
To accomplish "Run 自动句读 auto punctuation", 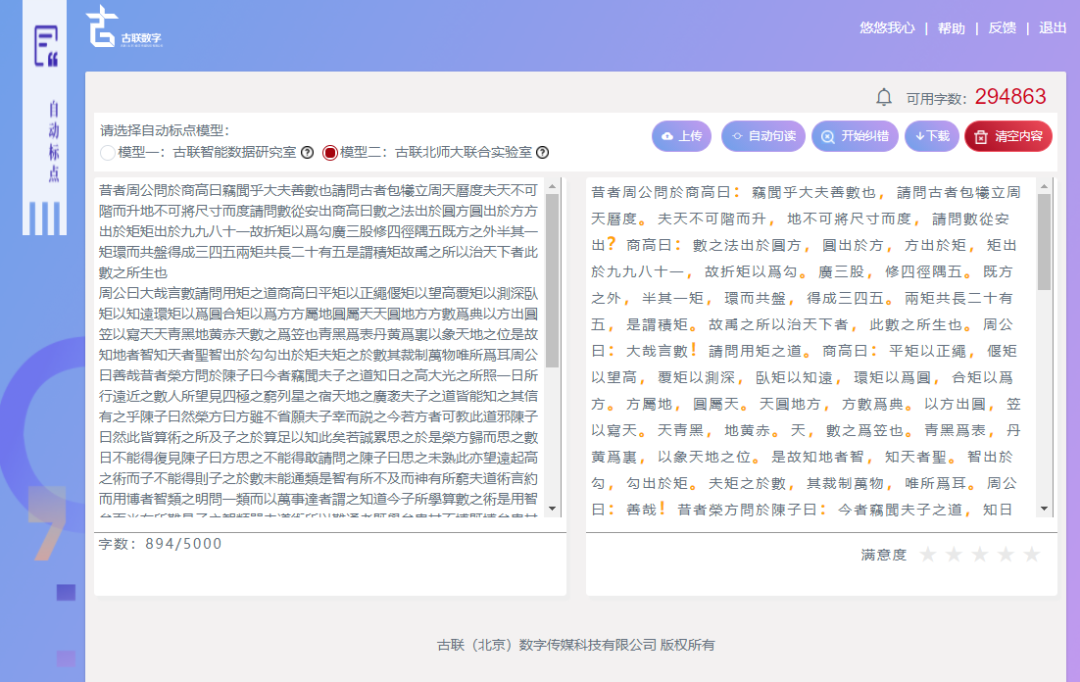I will pos(763,136).
